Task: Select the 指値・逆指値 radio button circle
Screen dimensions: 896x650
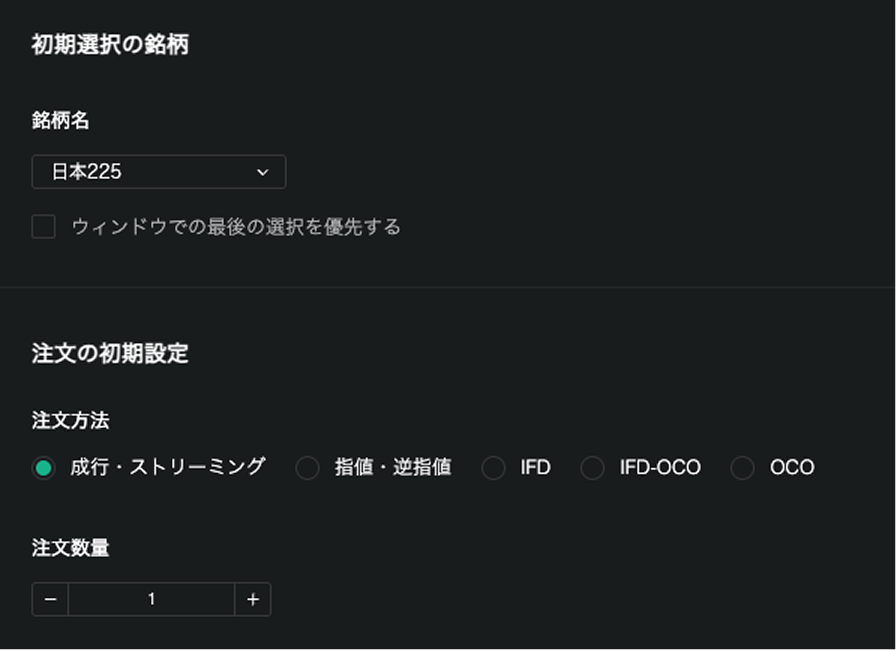Action: click(307, 468)
